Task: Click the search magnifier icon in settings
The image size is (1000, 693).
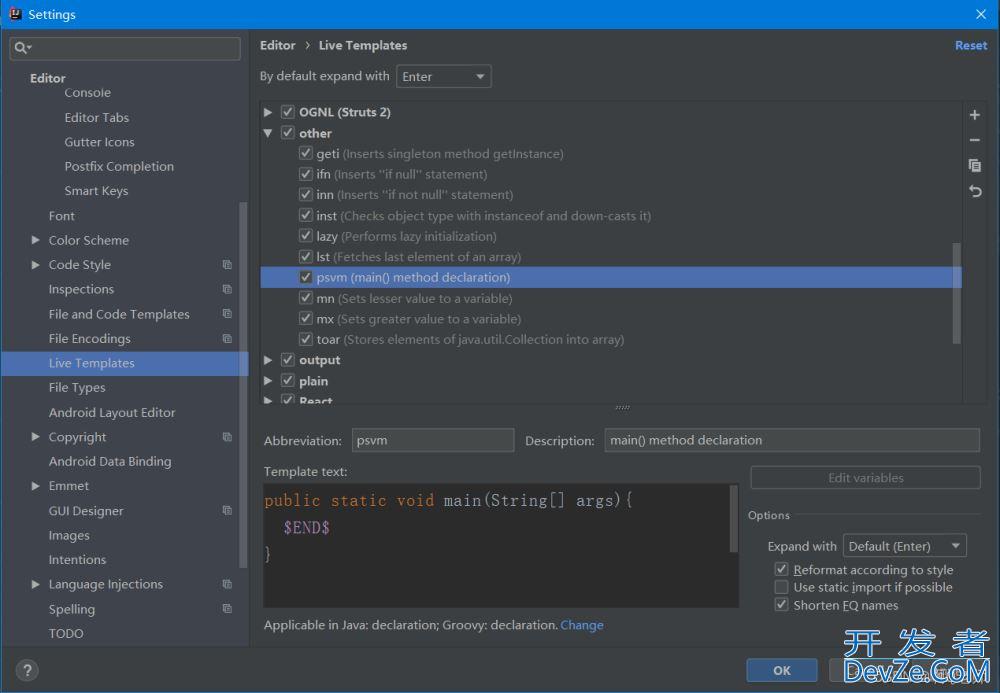Action: [x=21, y=48]
